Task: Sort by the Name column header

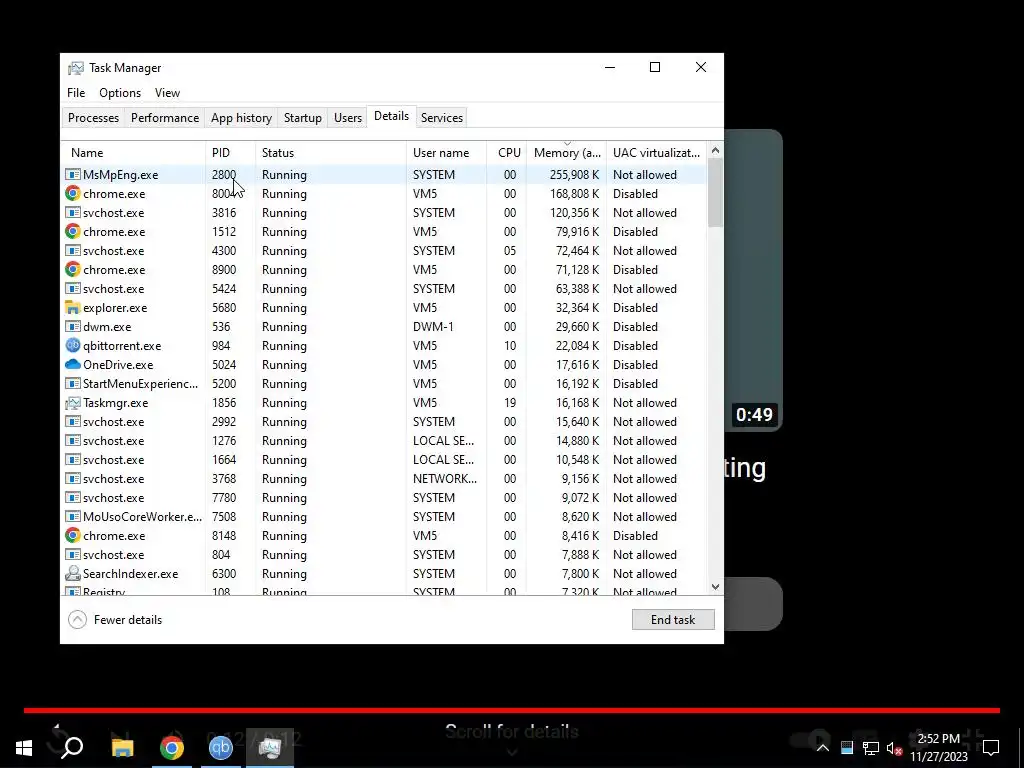Action: click(133, 153)
